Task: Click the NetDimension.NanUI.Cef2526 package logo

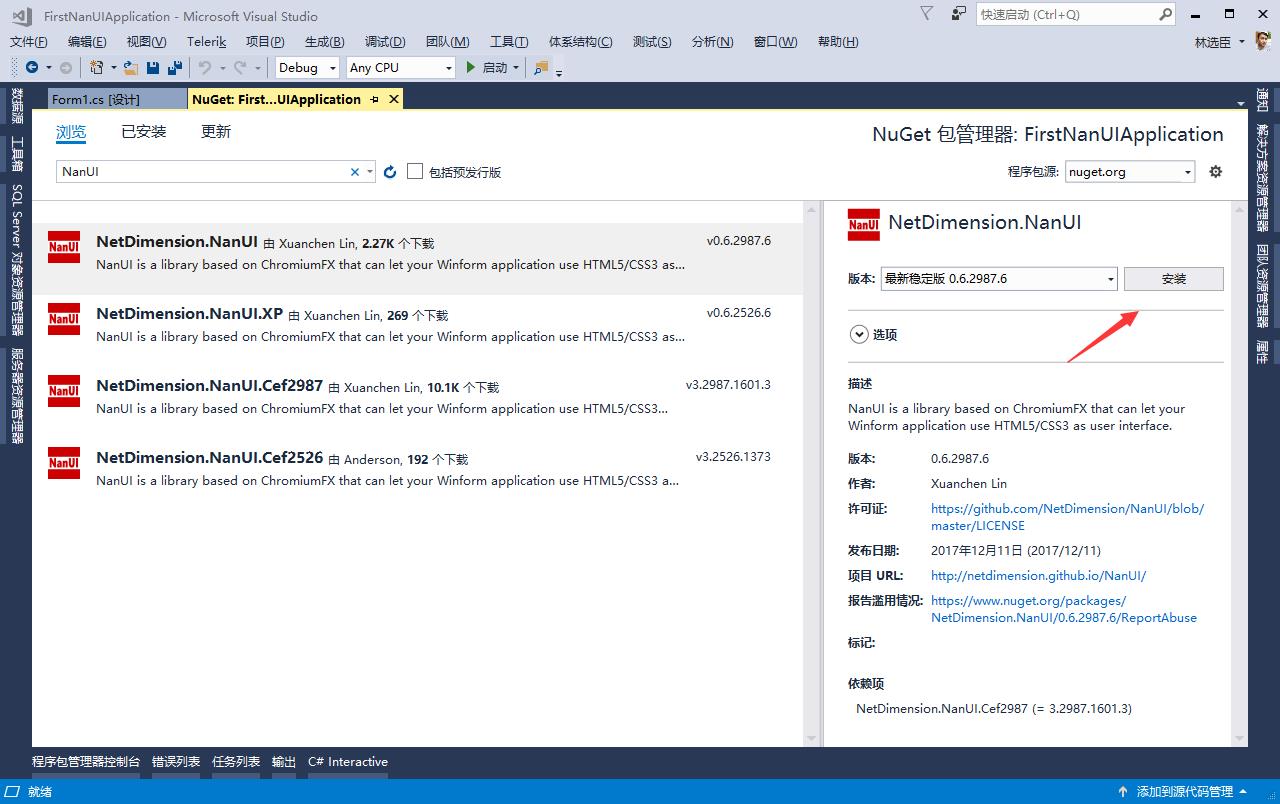Action: click(x=64, y=463)
